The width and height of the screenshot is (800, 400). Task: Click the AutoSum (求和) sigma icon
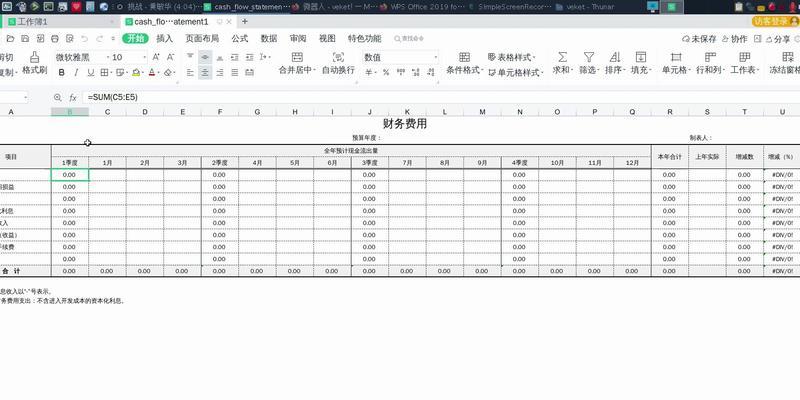point(562,63)
